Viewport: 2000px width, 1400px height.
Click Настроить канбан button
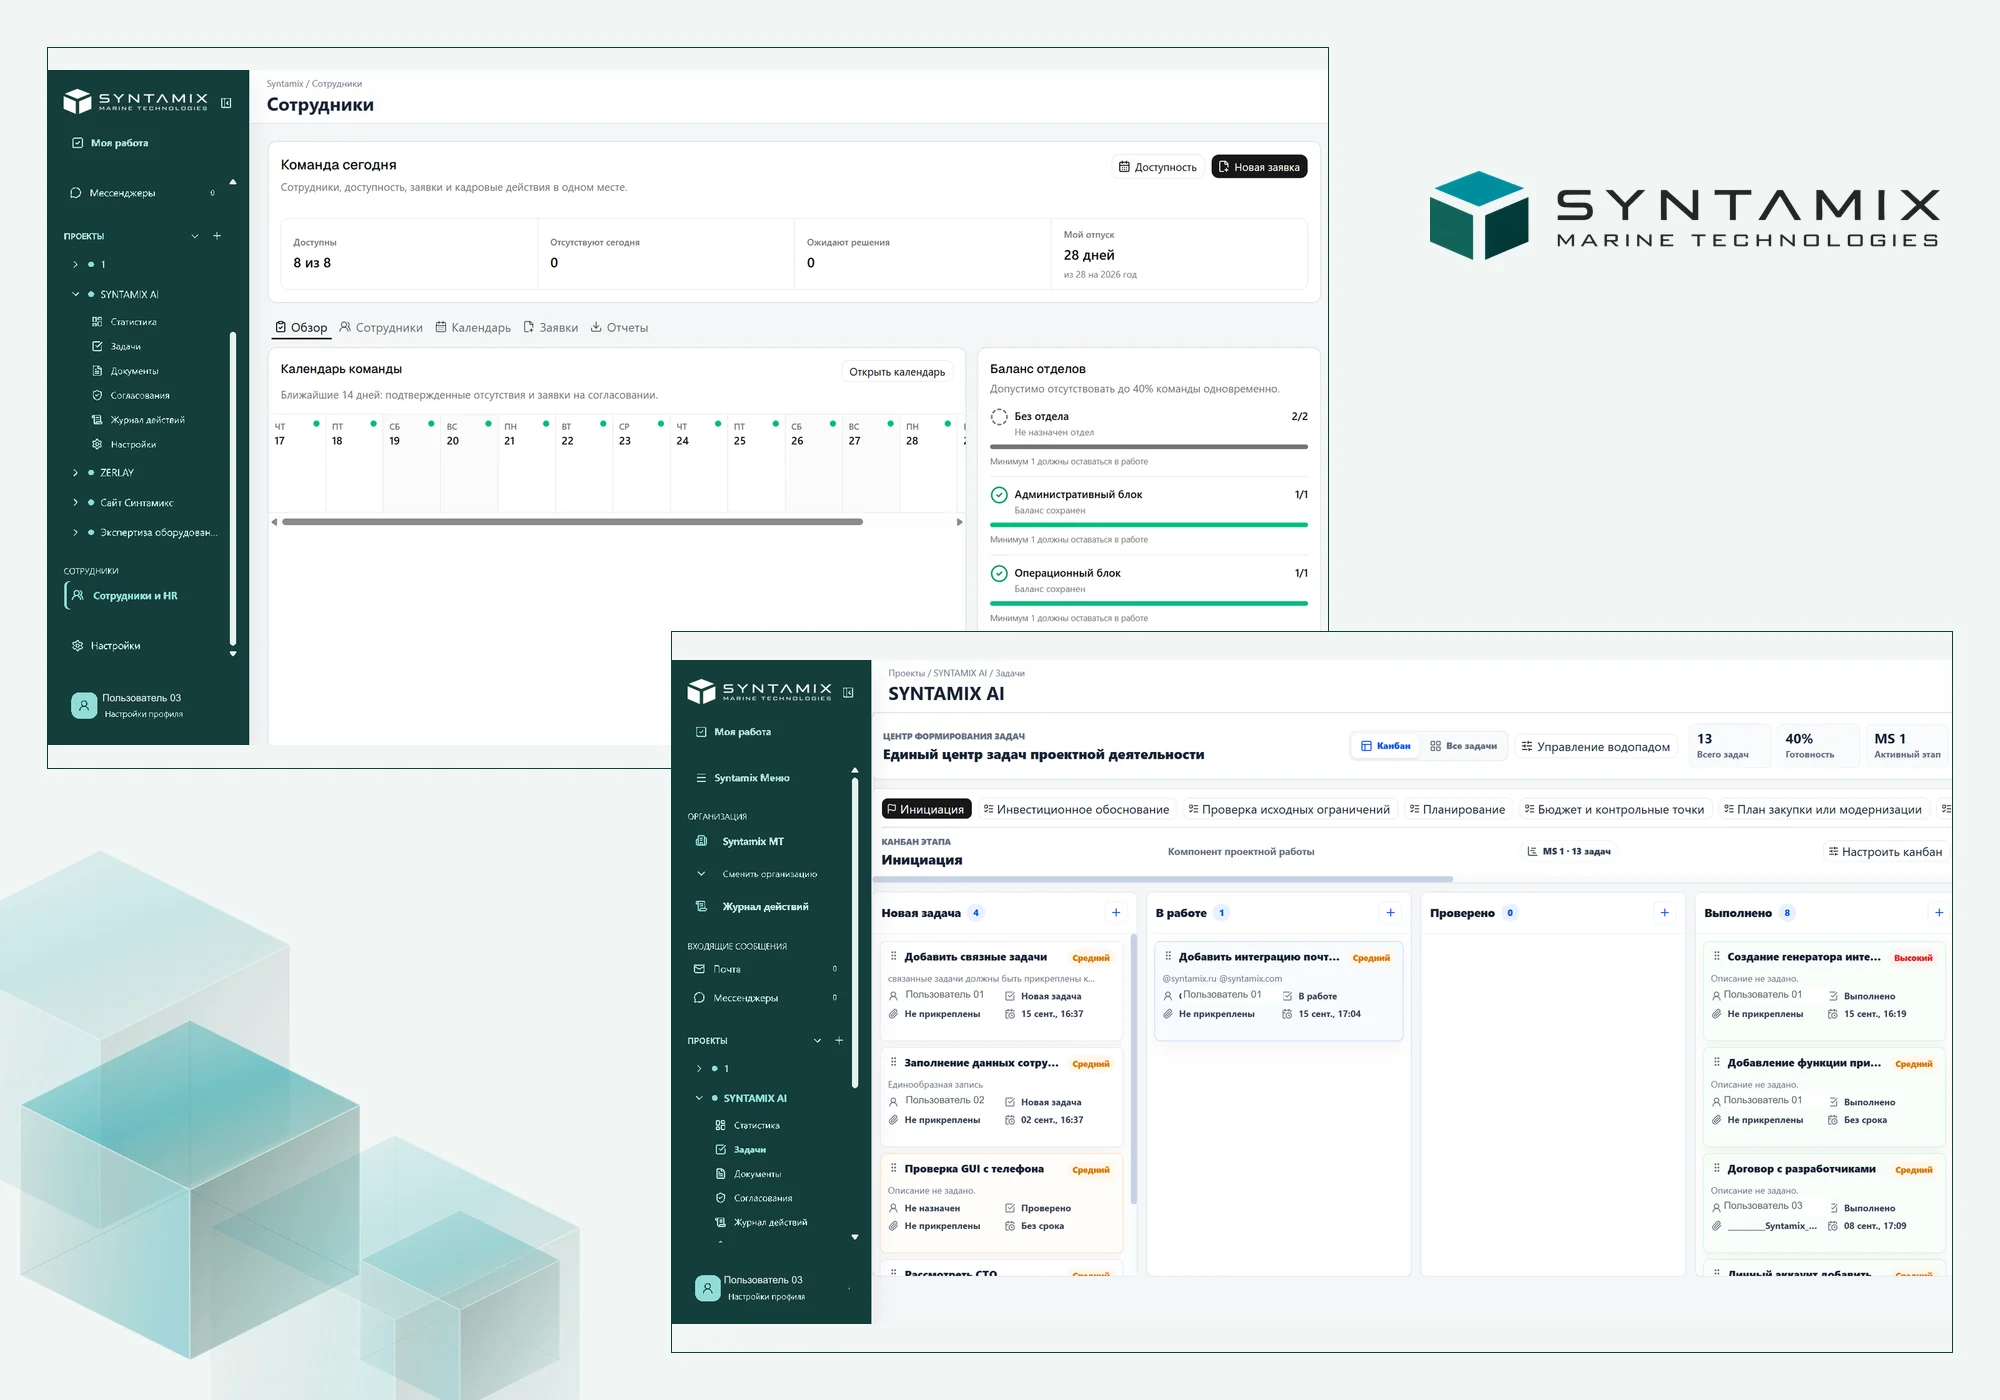[1885, 851]
